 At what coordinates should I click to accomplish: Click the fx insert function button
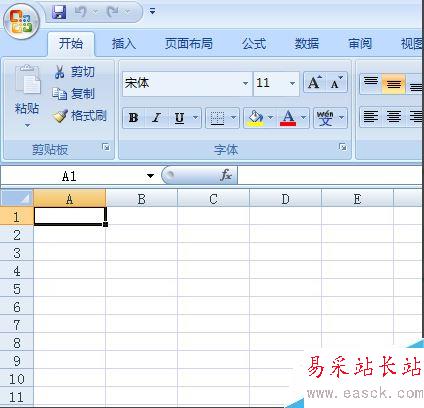(x=226, y=175)
